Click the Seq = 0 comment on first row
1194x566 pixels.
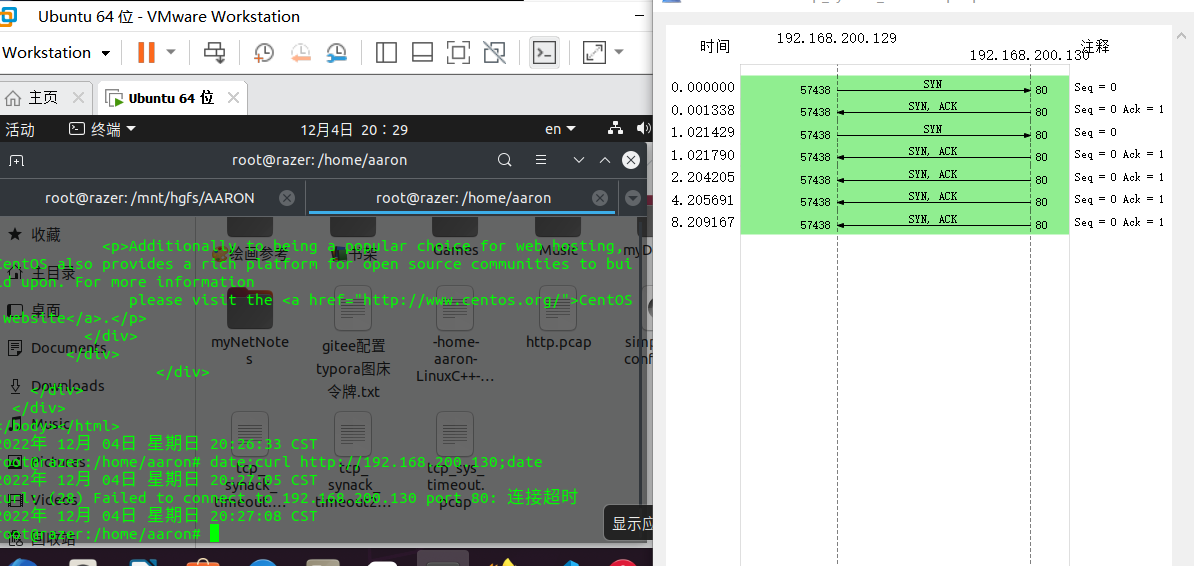pyautogui.click(x=1095, y=88)
